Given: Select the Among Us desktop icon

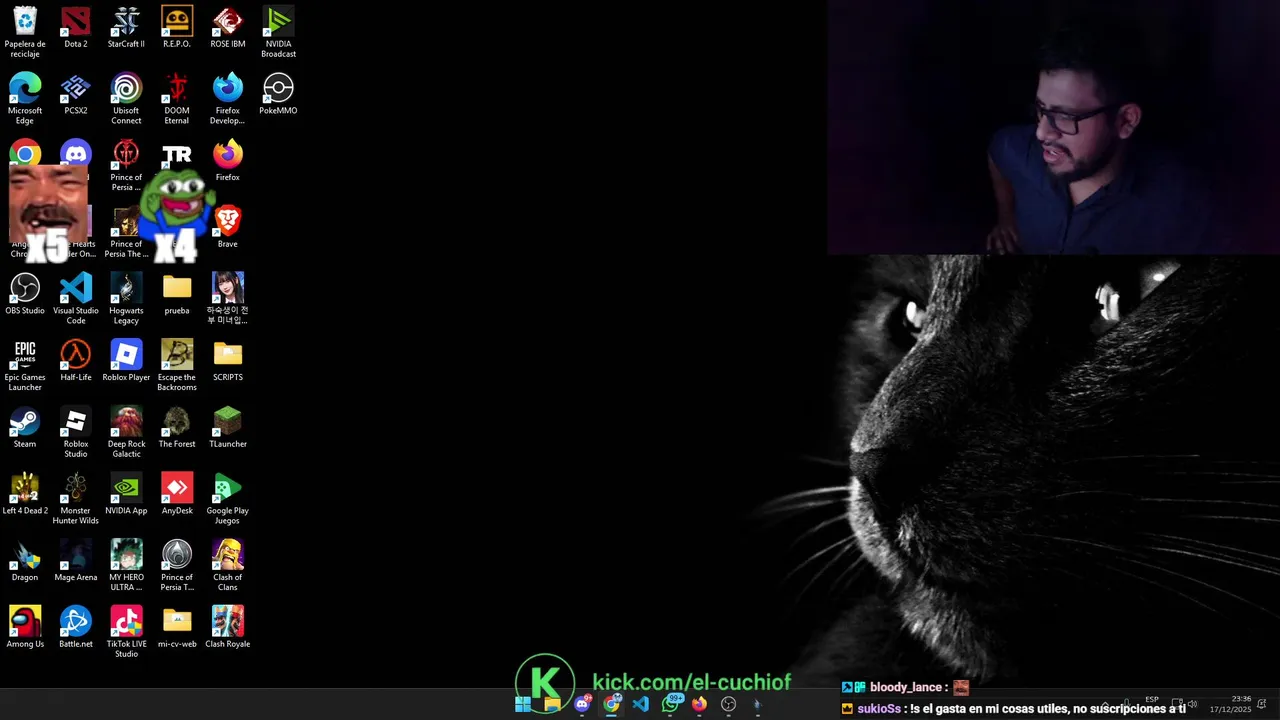Looking at the screenshot, I should coord(25,627).
